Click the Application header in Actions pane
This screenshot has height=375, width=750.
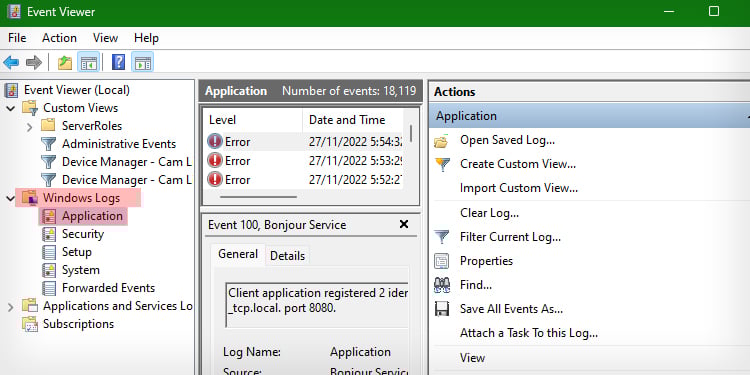click(x=589, y=116)
